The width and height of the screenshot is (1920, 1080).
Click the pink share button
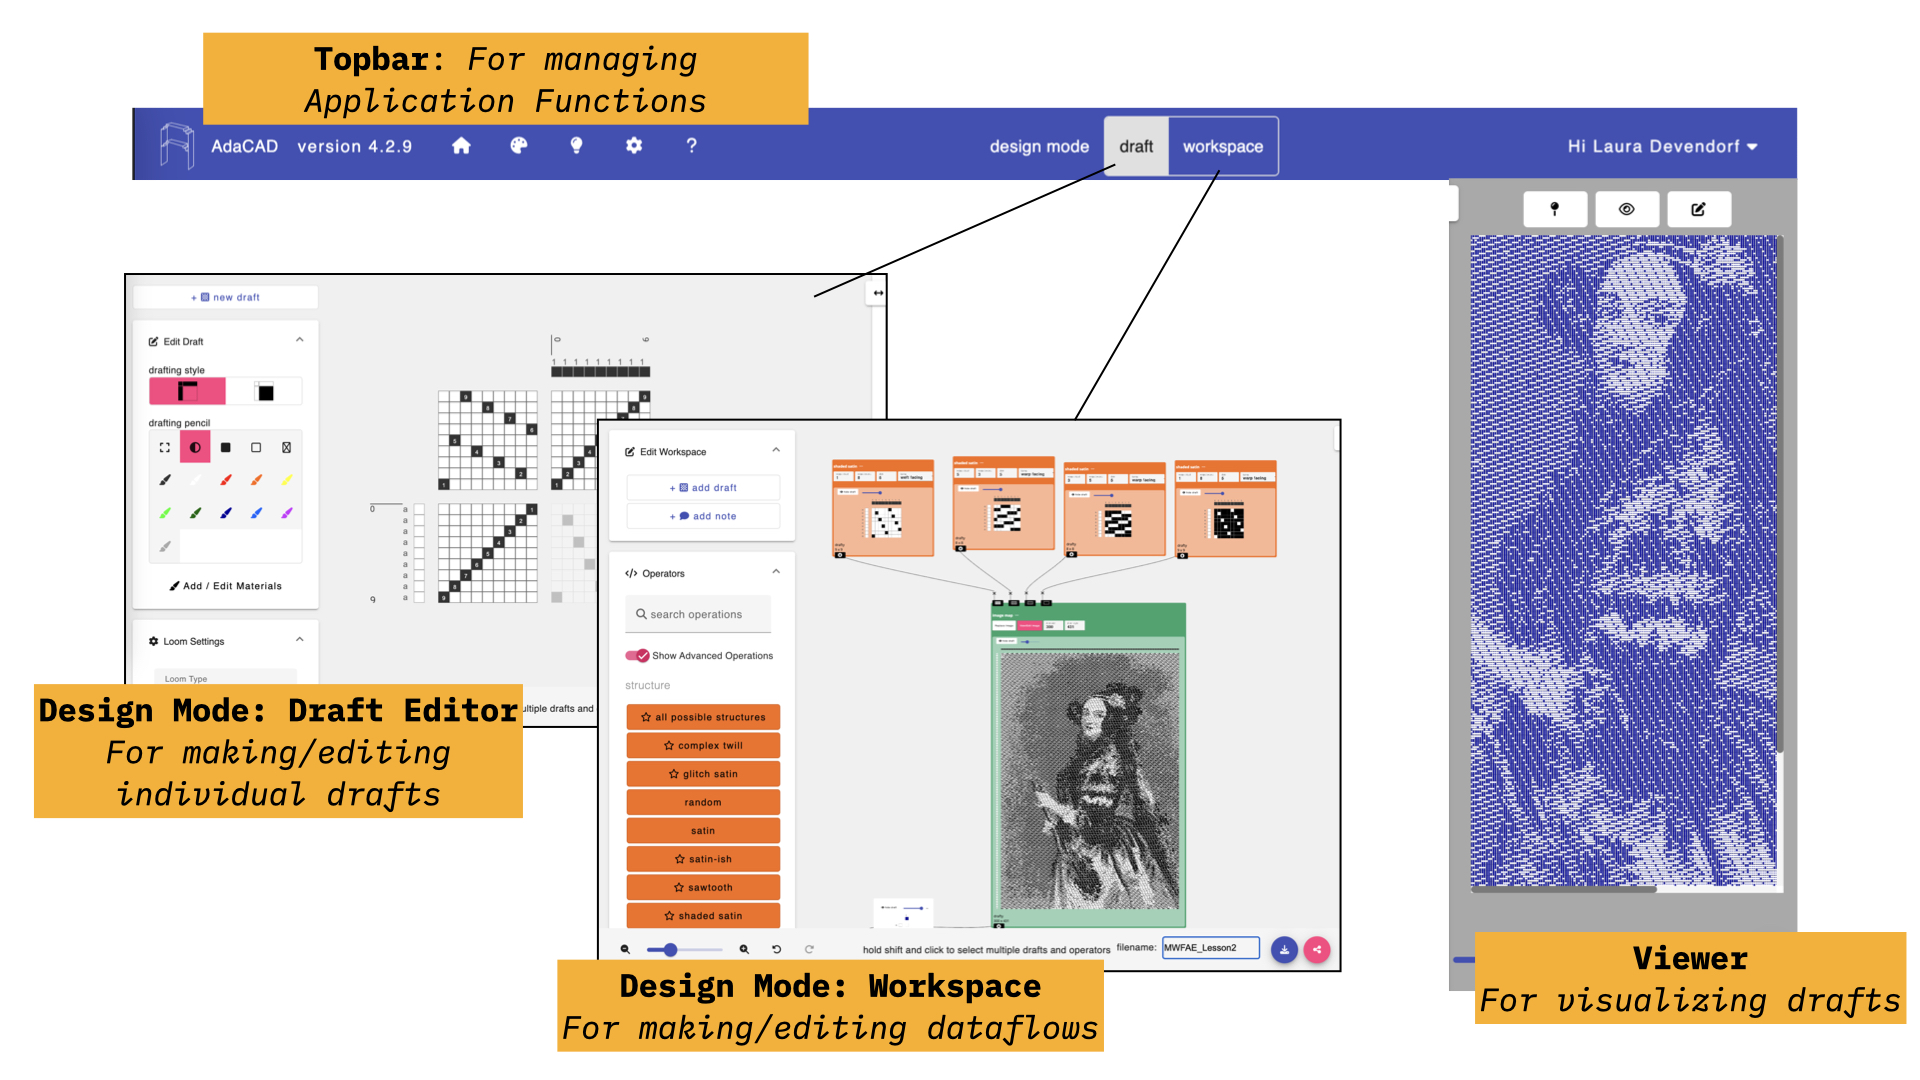(x=1317, y=950)
